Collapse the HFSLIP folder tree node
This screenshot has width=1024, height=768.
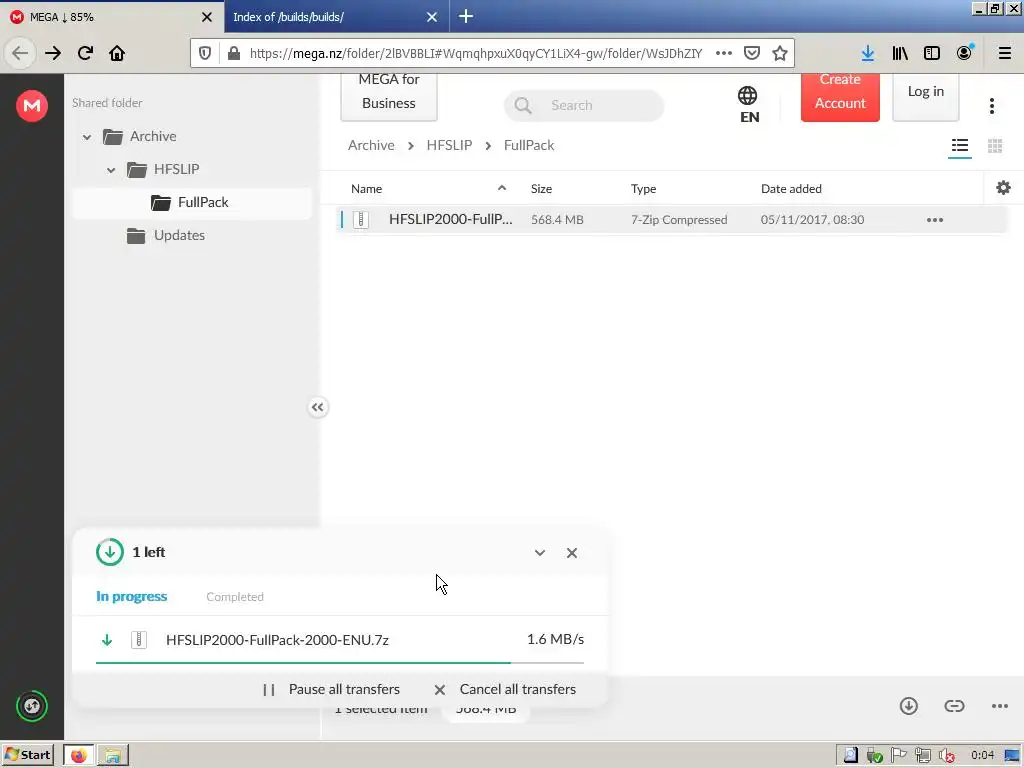[x=111, y=170]
